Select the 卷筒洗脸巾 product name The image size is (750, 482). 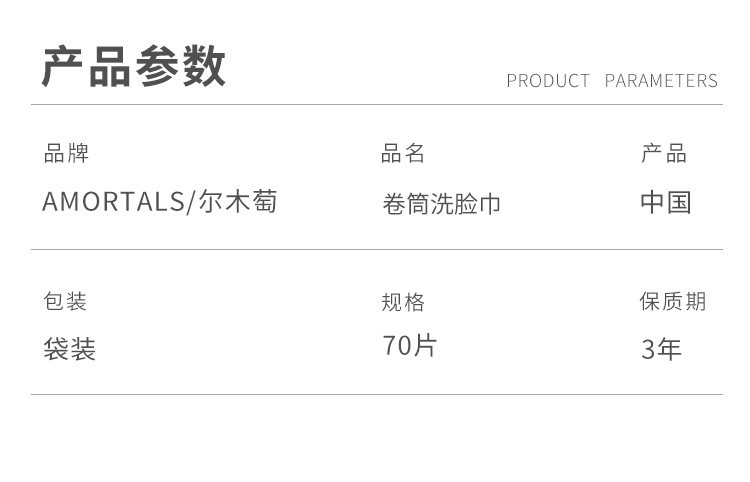[441, 204]
